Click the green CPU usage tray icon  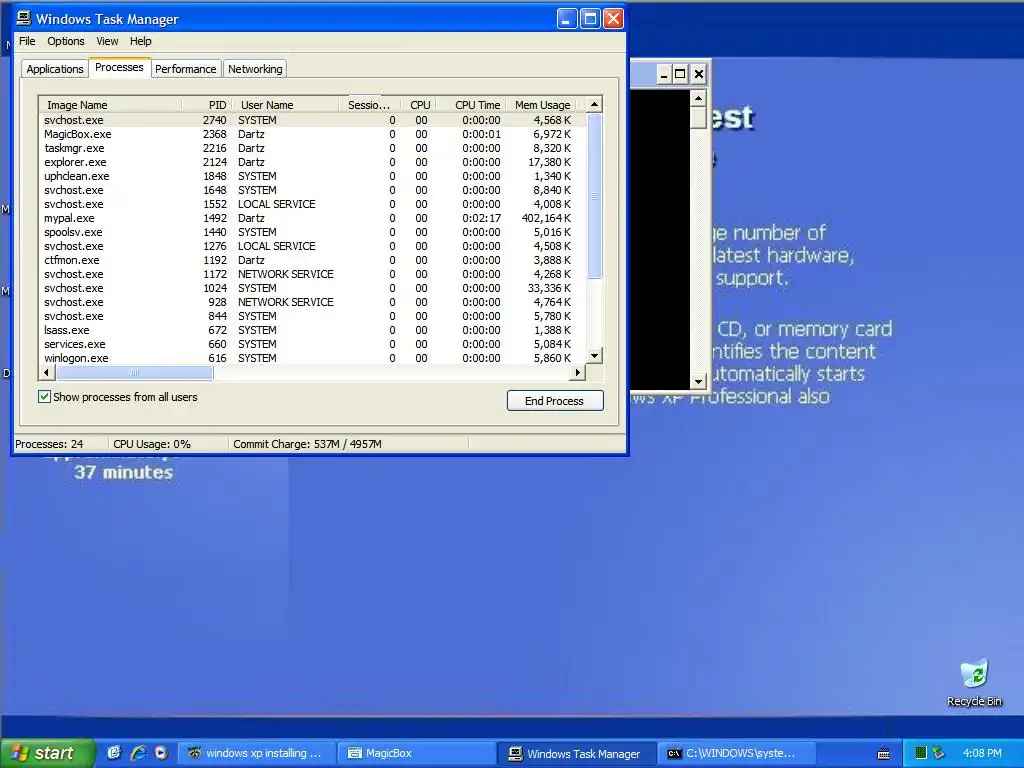pos(920,753)
